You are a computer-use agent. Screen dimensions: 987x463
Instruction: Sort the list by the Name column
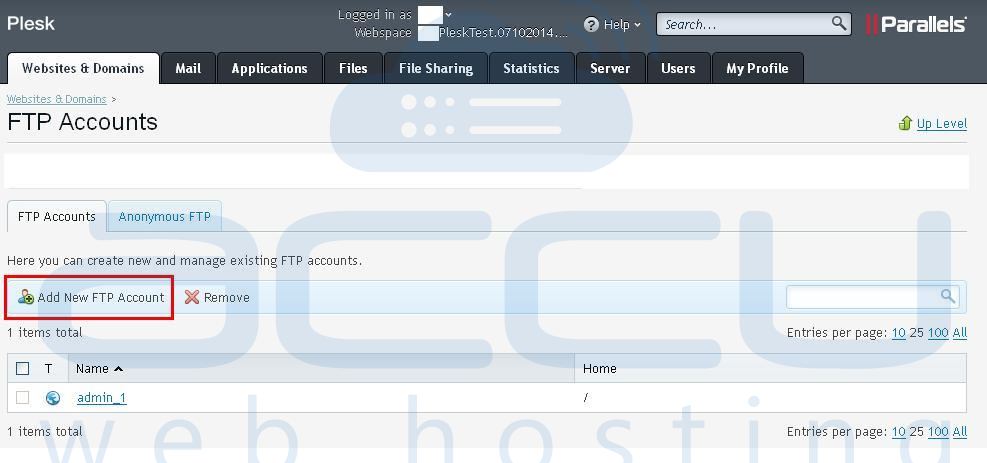pyautogui.click(x=93, y=369)
